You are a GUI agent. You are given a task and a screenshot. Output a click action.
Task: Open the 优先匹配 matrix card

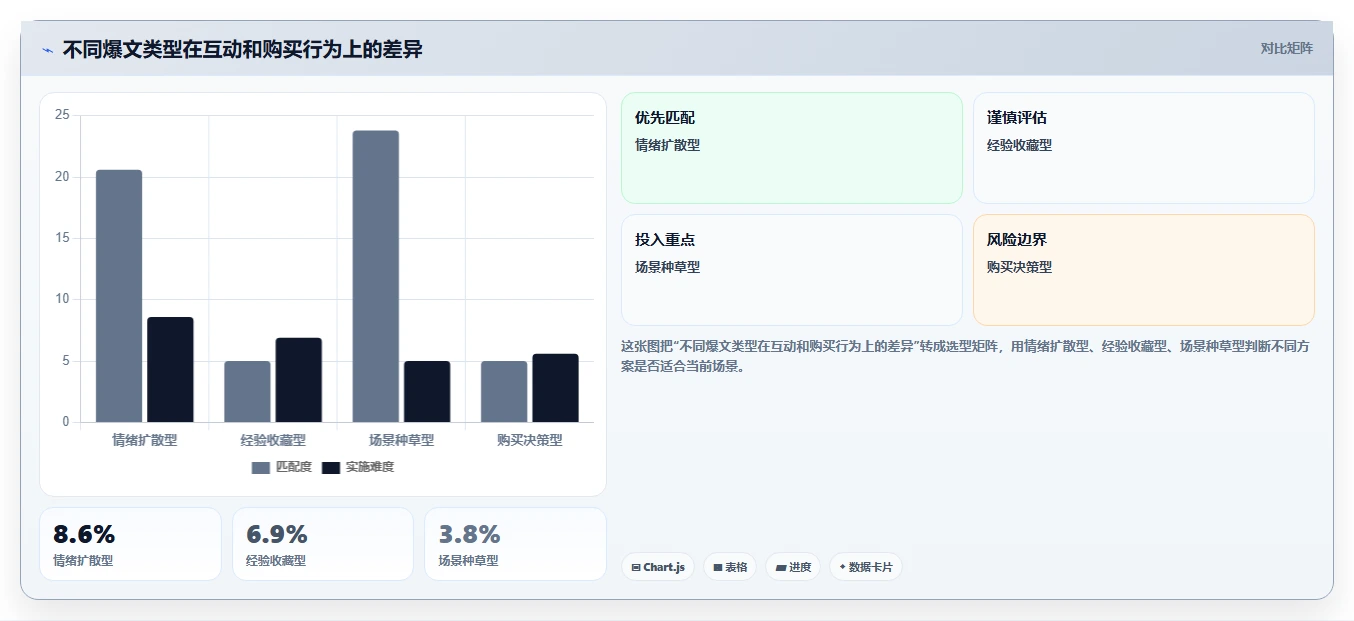pos(792,148)
